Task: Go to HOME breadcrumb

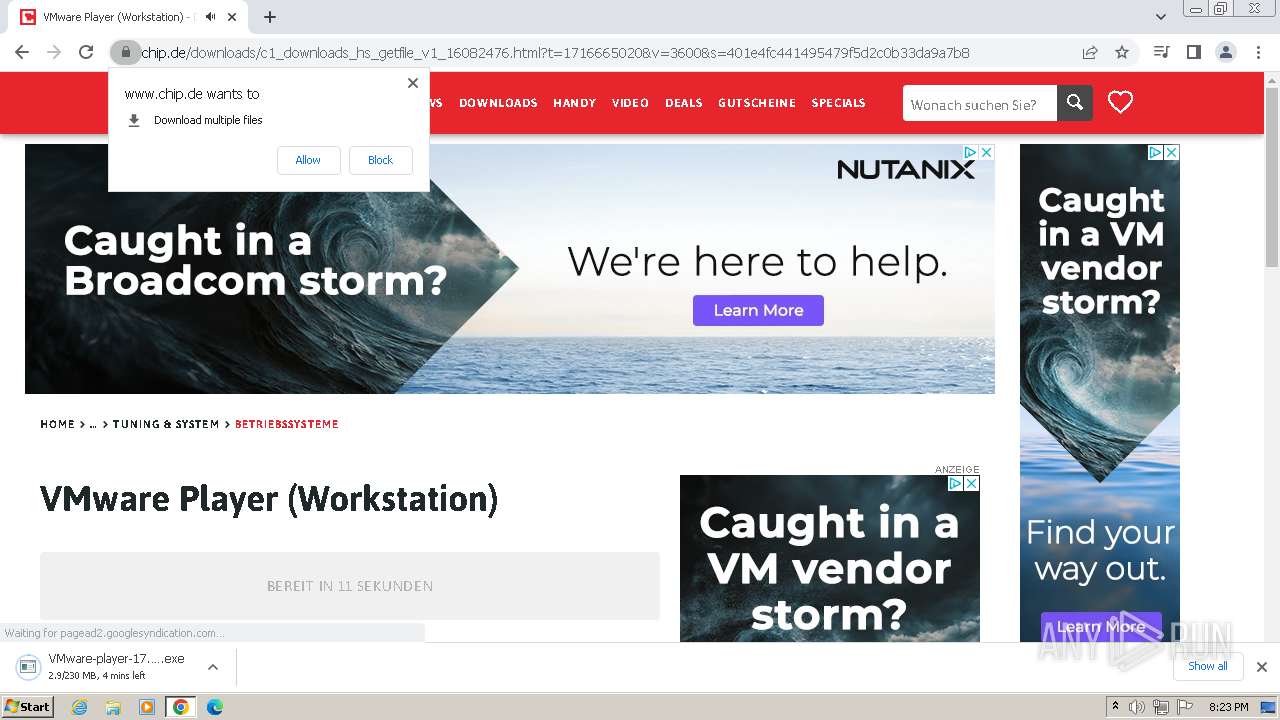Action: 57,424
